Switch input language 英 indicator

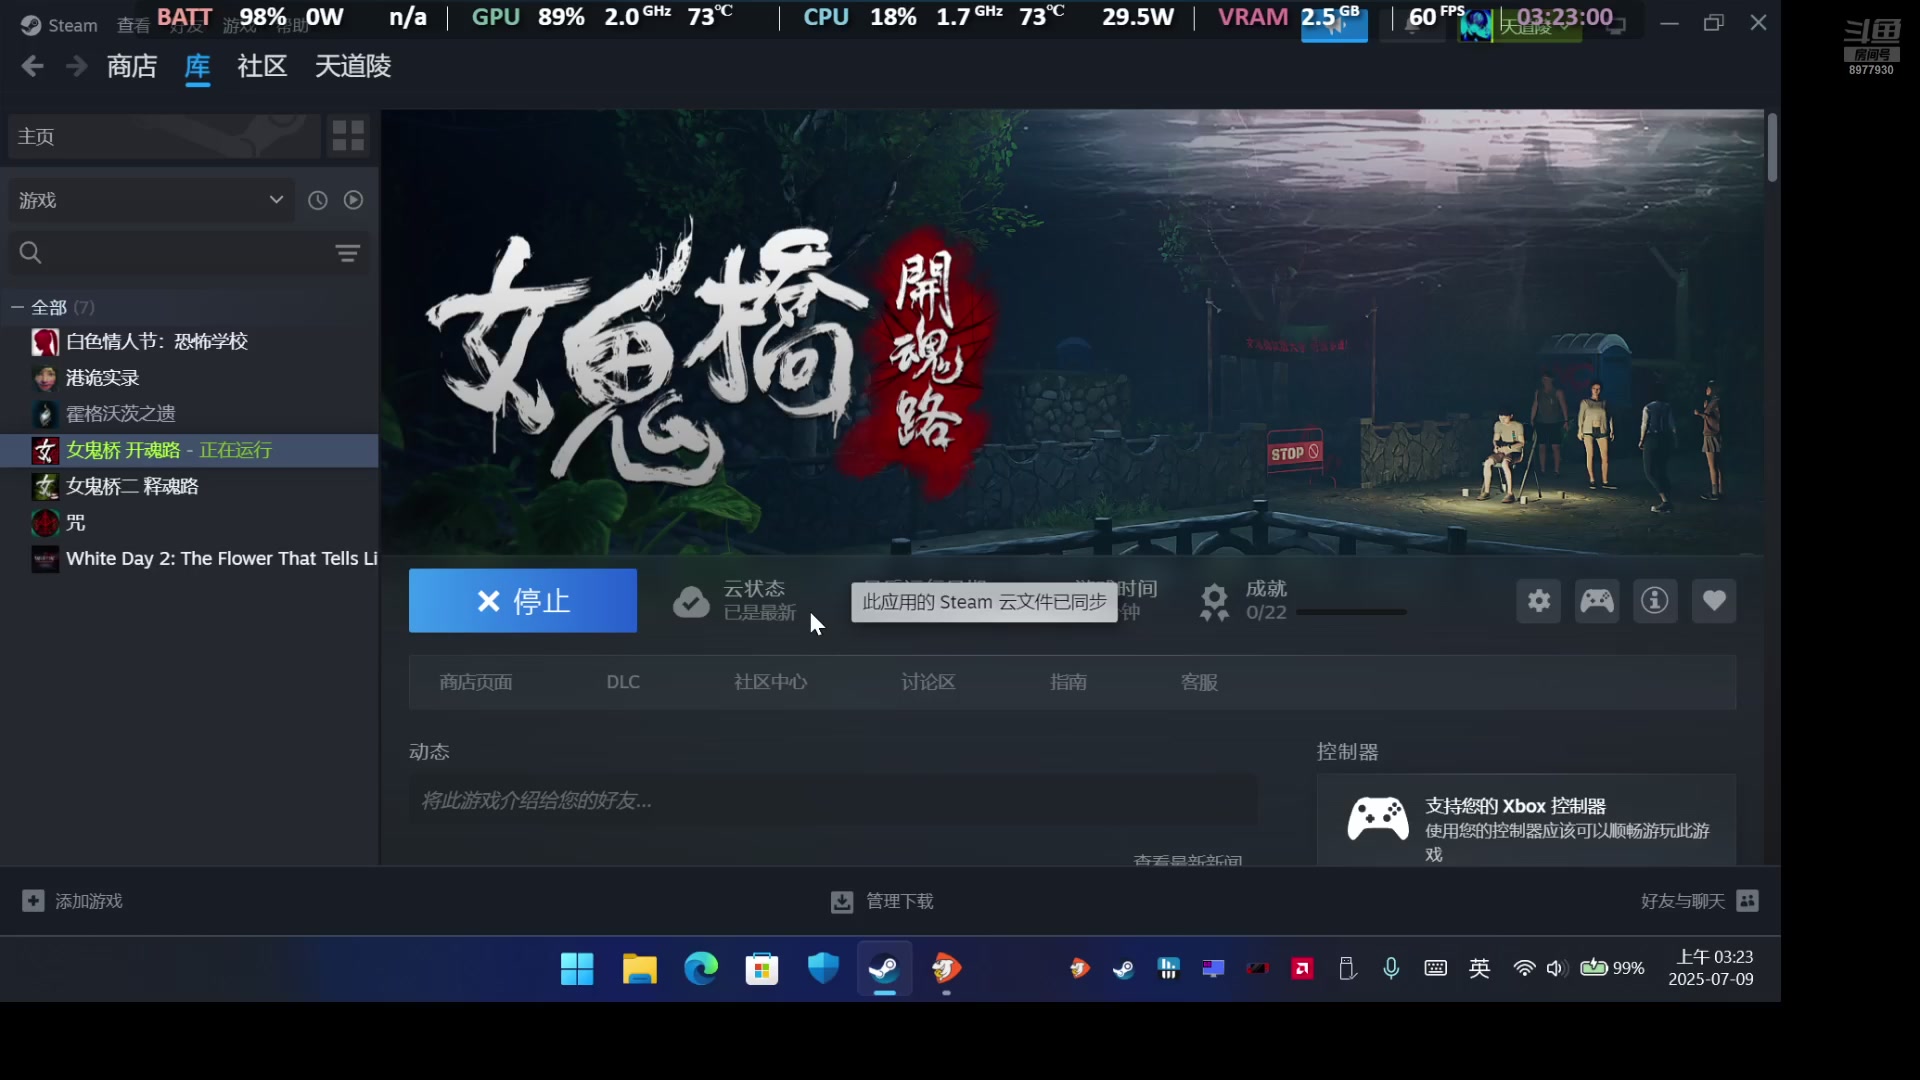point(1480,968)
